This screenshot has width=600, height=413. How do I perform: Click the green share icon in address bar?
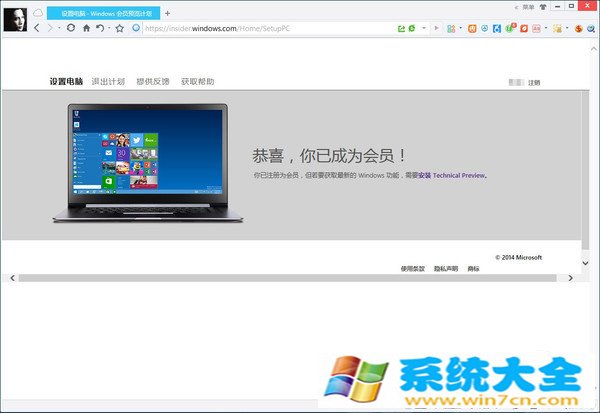401,28
